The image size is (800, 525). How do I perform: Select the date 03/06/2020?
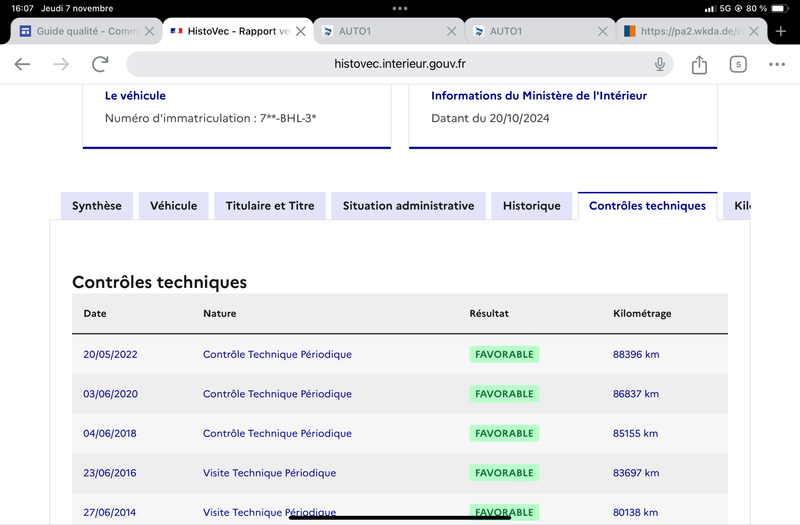[x=110, y=394]
